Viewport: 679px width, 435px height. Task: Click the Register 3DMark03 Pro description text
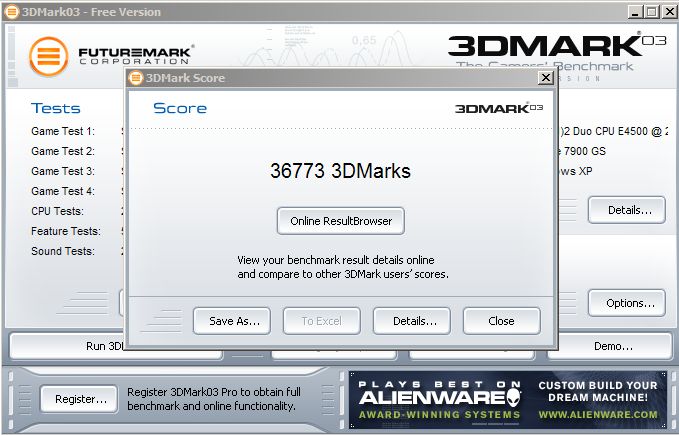coord(214,399)
